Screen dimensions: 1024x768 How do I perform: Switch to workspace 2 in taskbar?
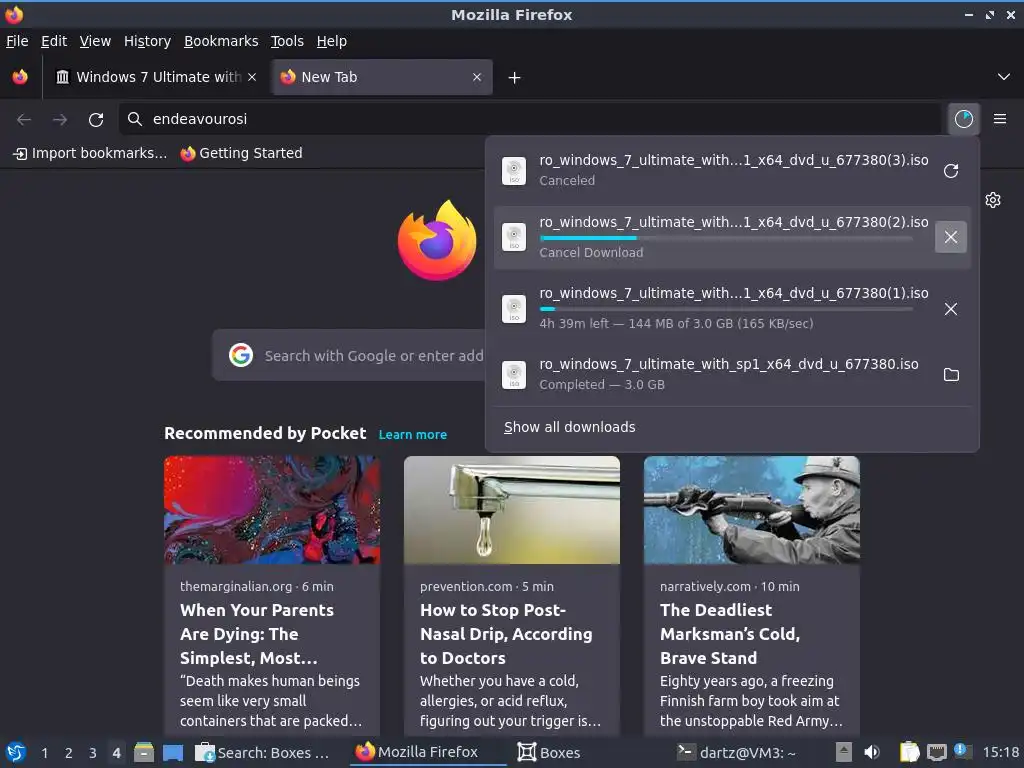69,753
